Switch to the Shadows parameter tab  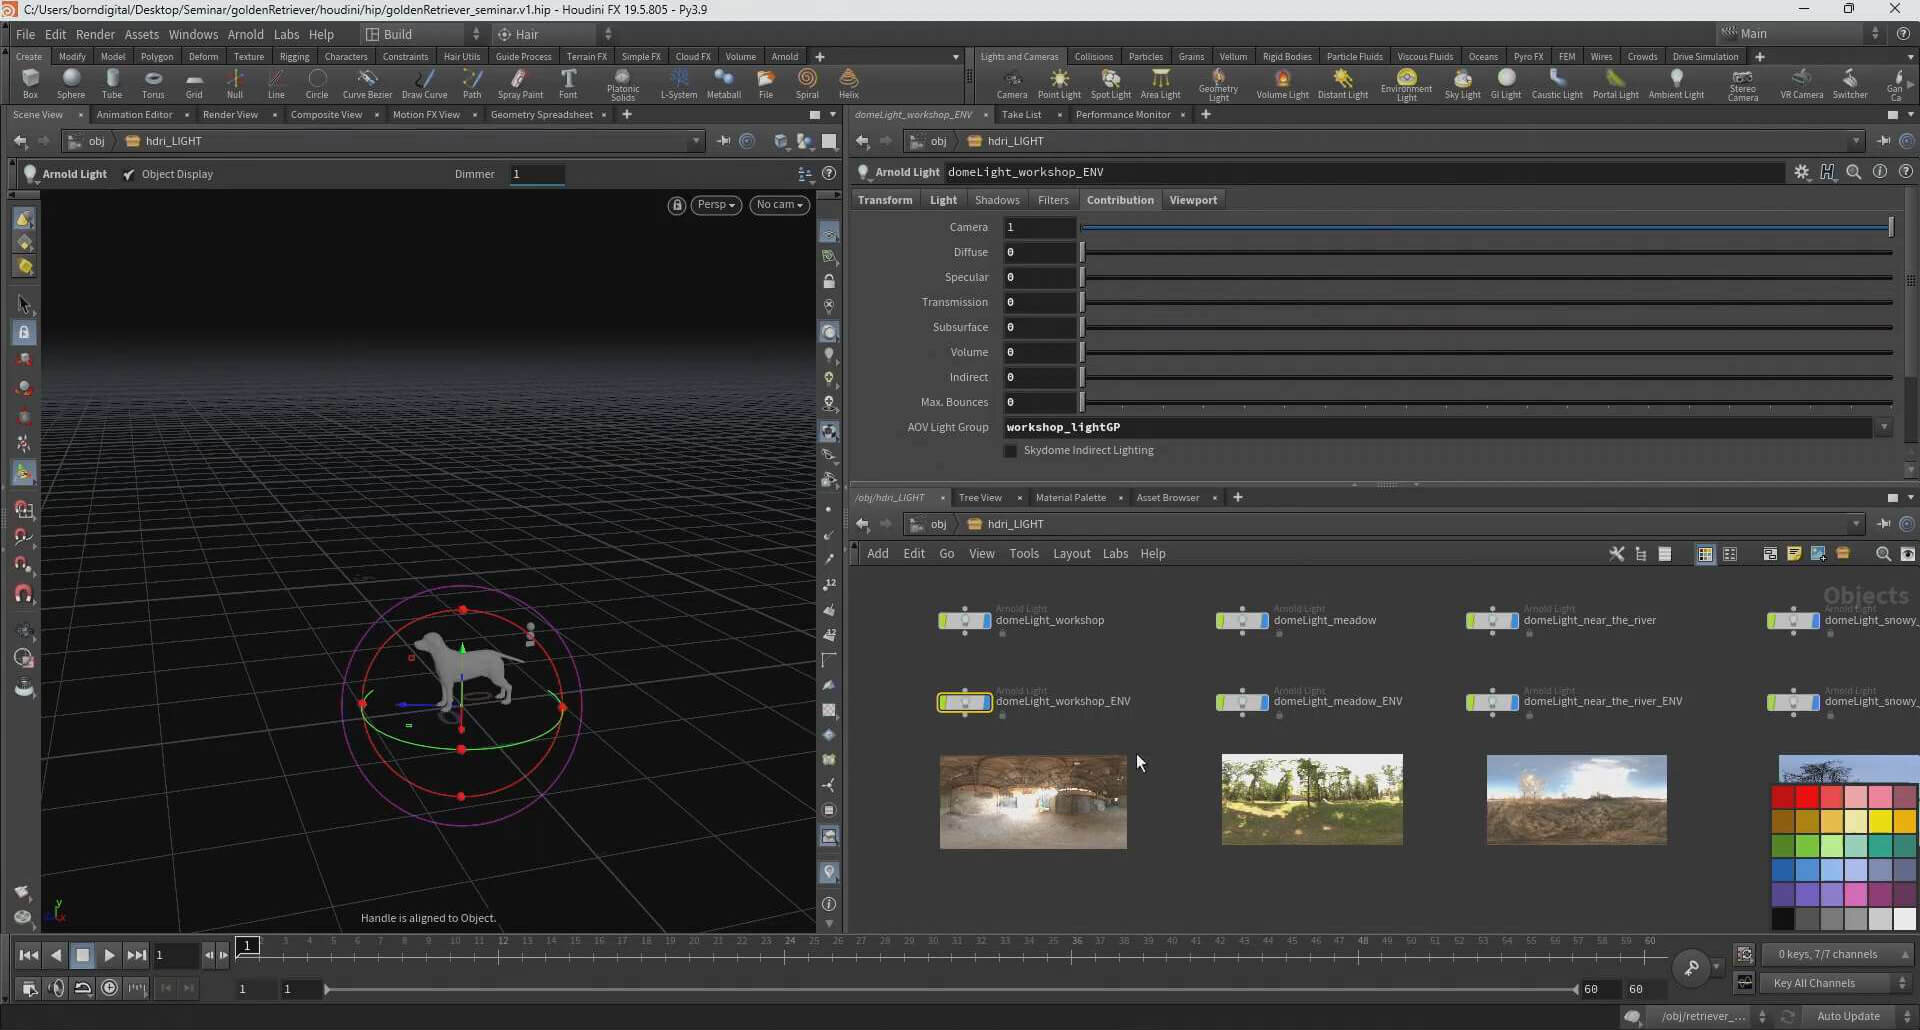[997, 200]
